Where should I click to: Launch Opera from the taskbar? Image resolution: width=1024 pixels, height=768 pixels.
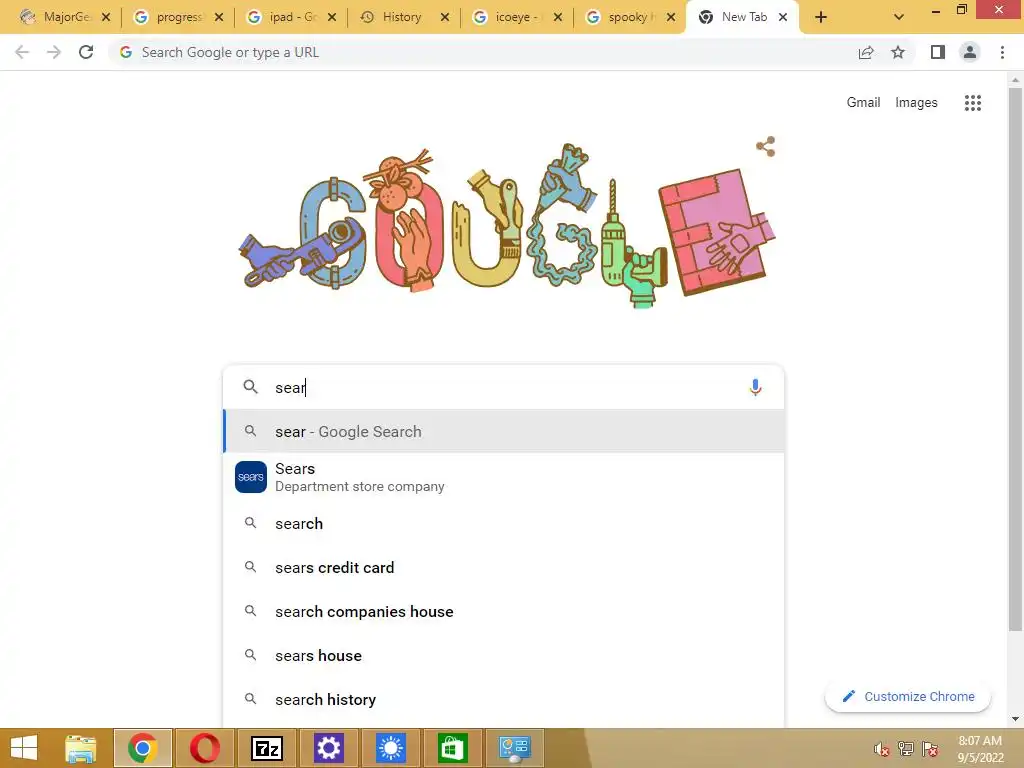pos(204,748)
